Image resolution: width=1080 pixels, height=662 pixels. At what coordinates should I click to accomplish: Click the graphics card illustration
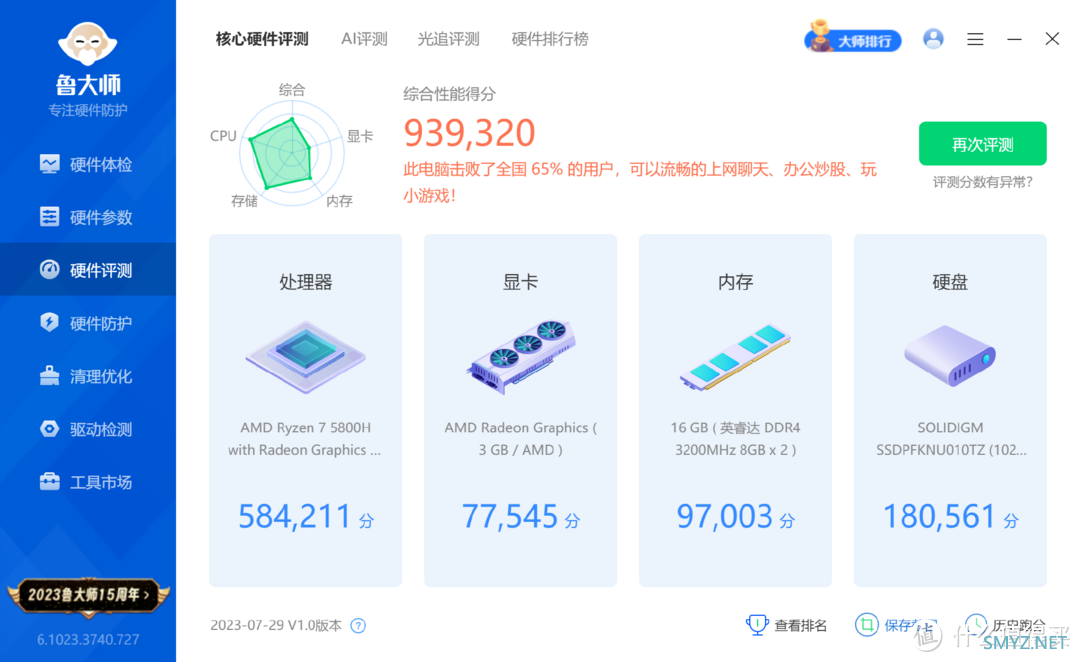pyautogui.click(x=521, y=357)
